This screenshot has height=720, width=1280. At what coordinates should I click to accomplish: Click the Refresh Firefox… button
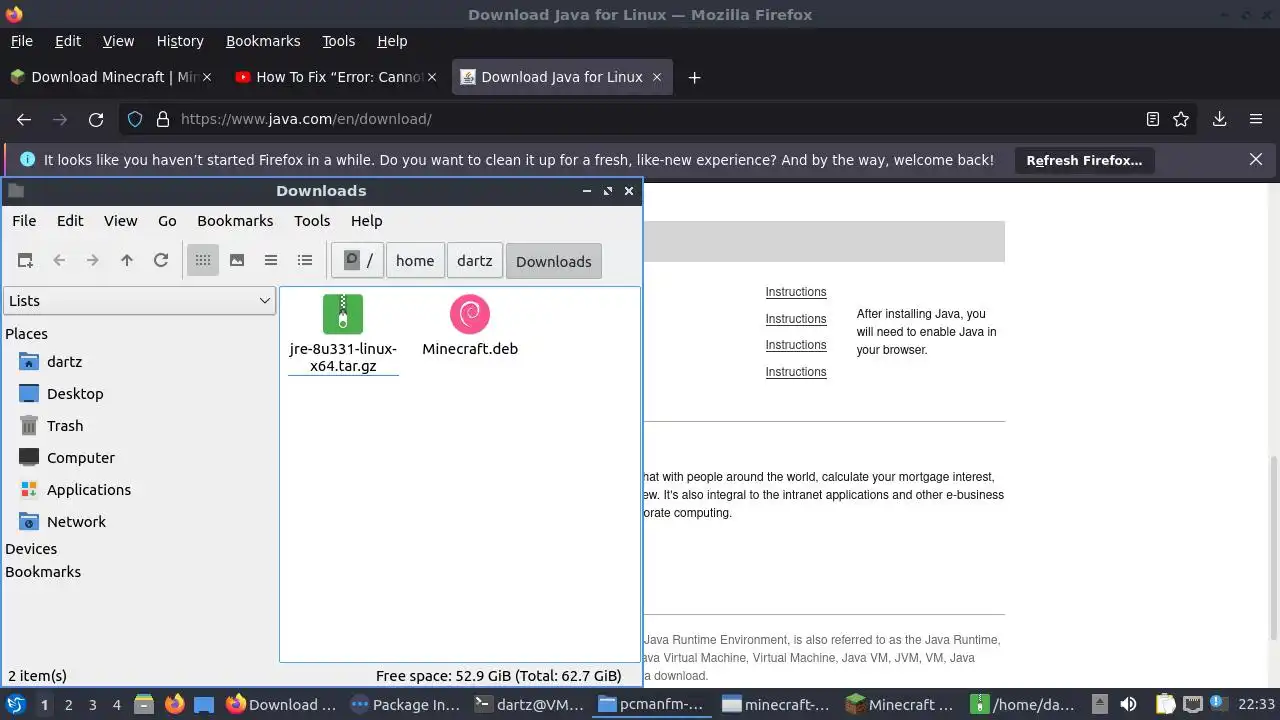(1084, 160)
